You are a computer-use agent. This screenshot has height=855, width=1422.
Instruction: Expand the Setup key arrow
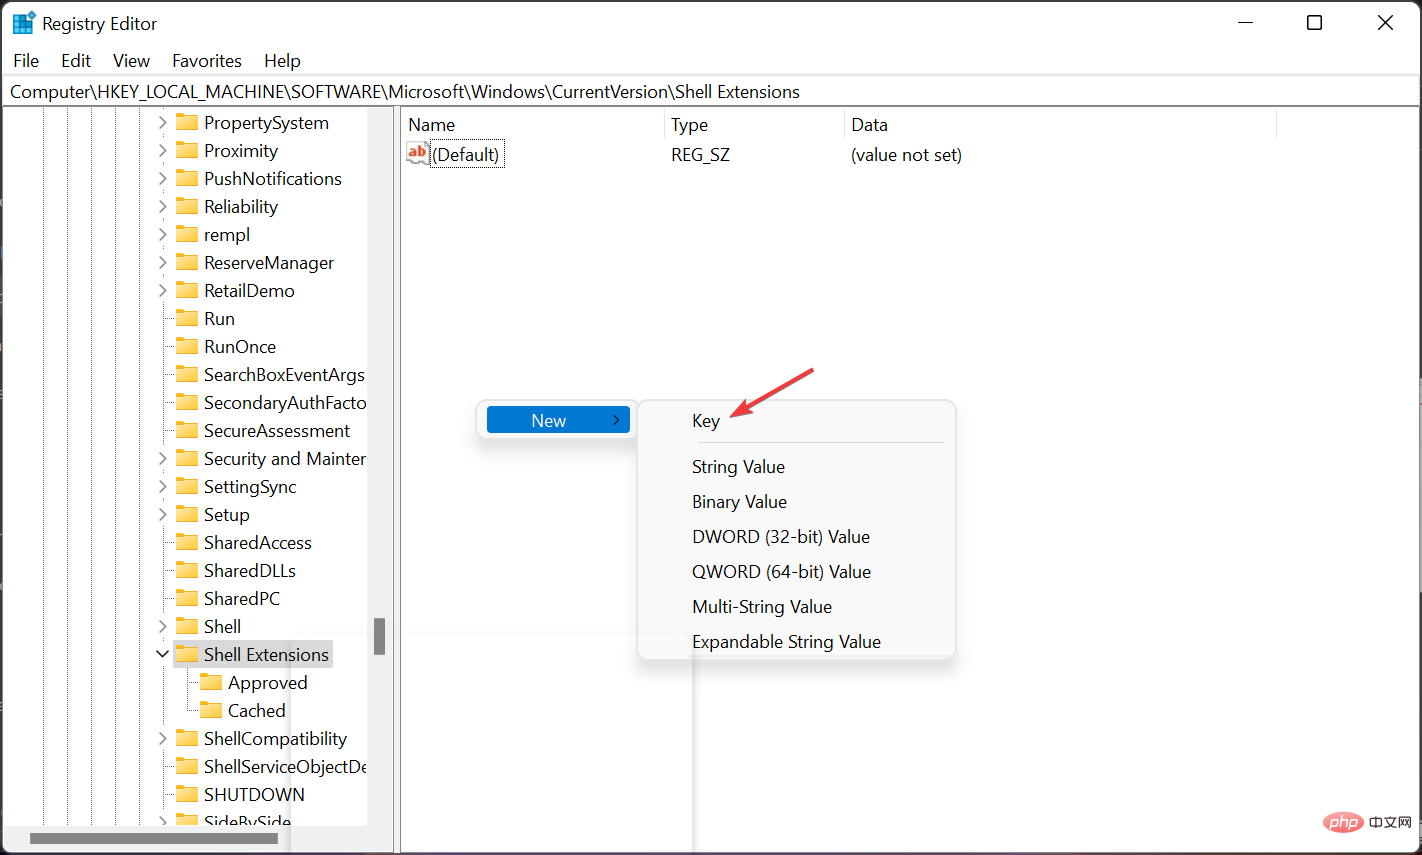[x=162, y=515]
